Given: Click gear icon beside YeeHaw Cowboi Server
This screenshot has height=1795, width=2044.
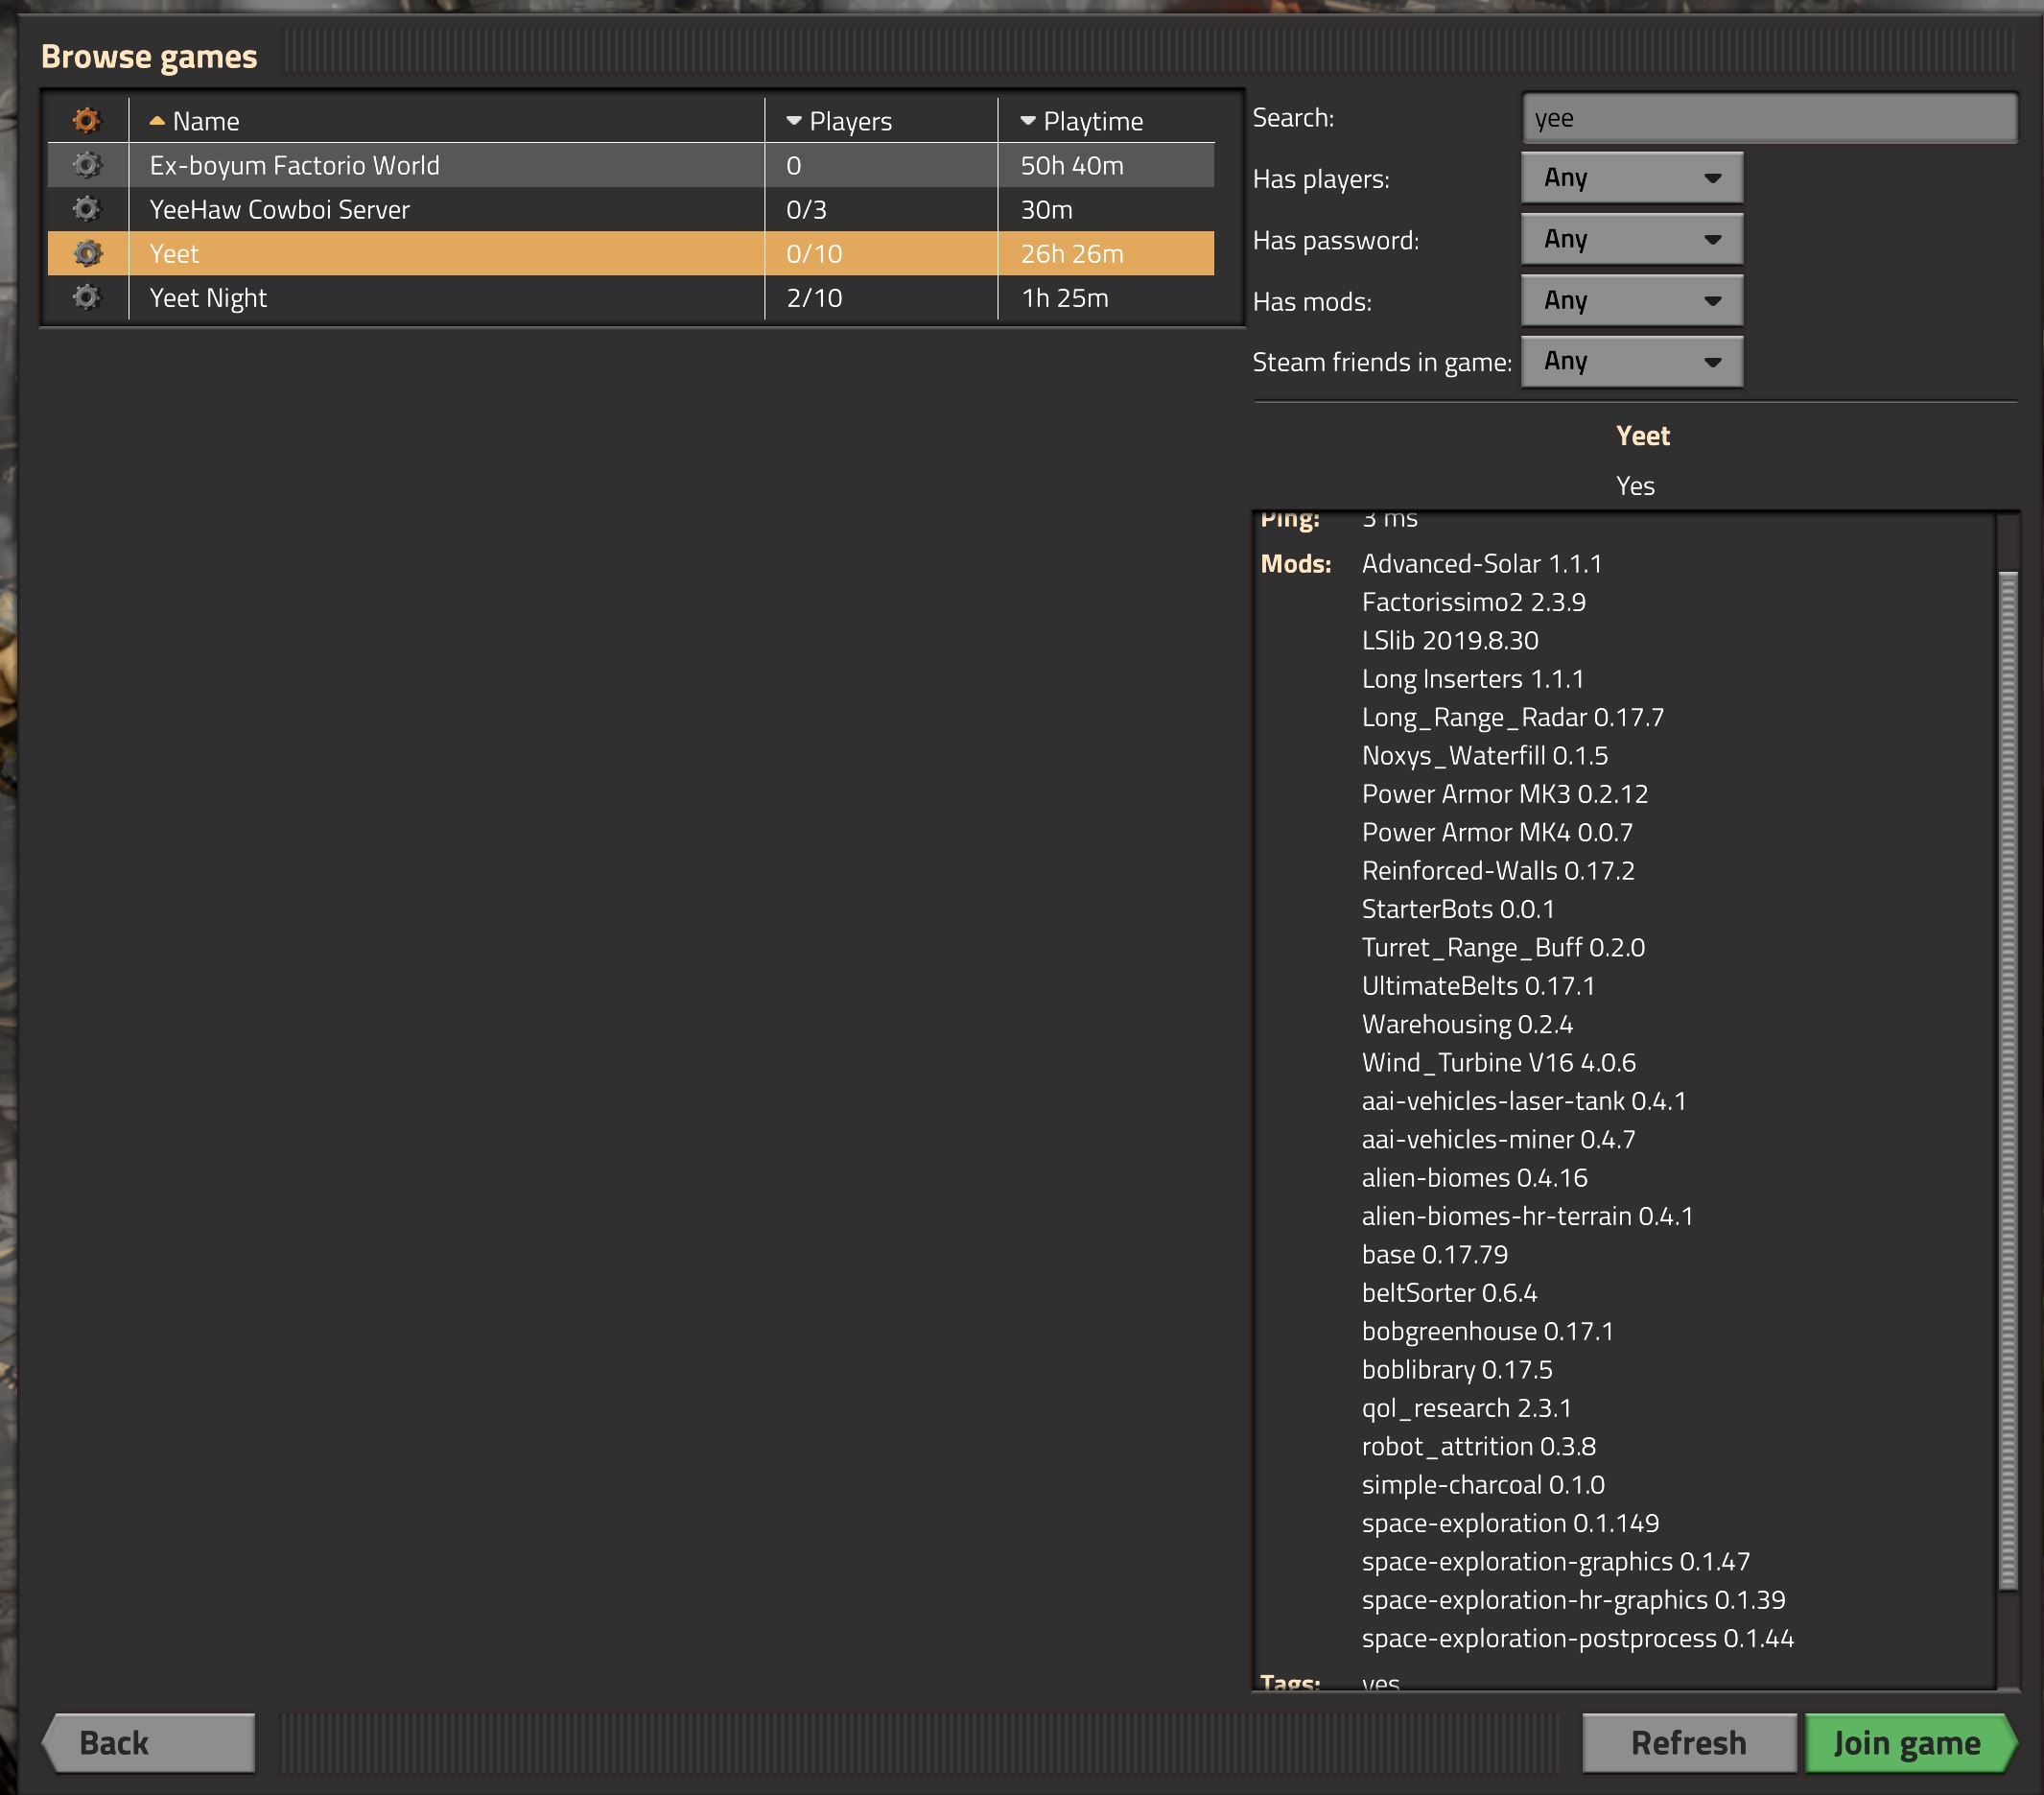Looking at the screenshot, I should coord(87,209).
